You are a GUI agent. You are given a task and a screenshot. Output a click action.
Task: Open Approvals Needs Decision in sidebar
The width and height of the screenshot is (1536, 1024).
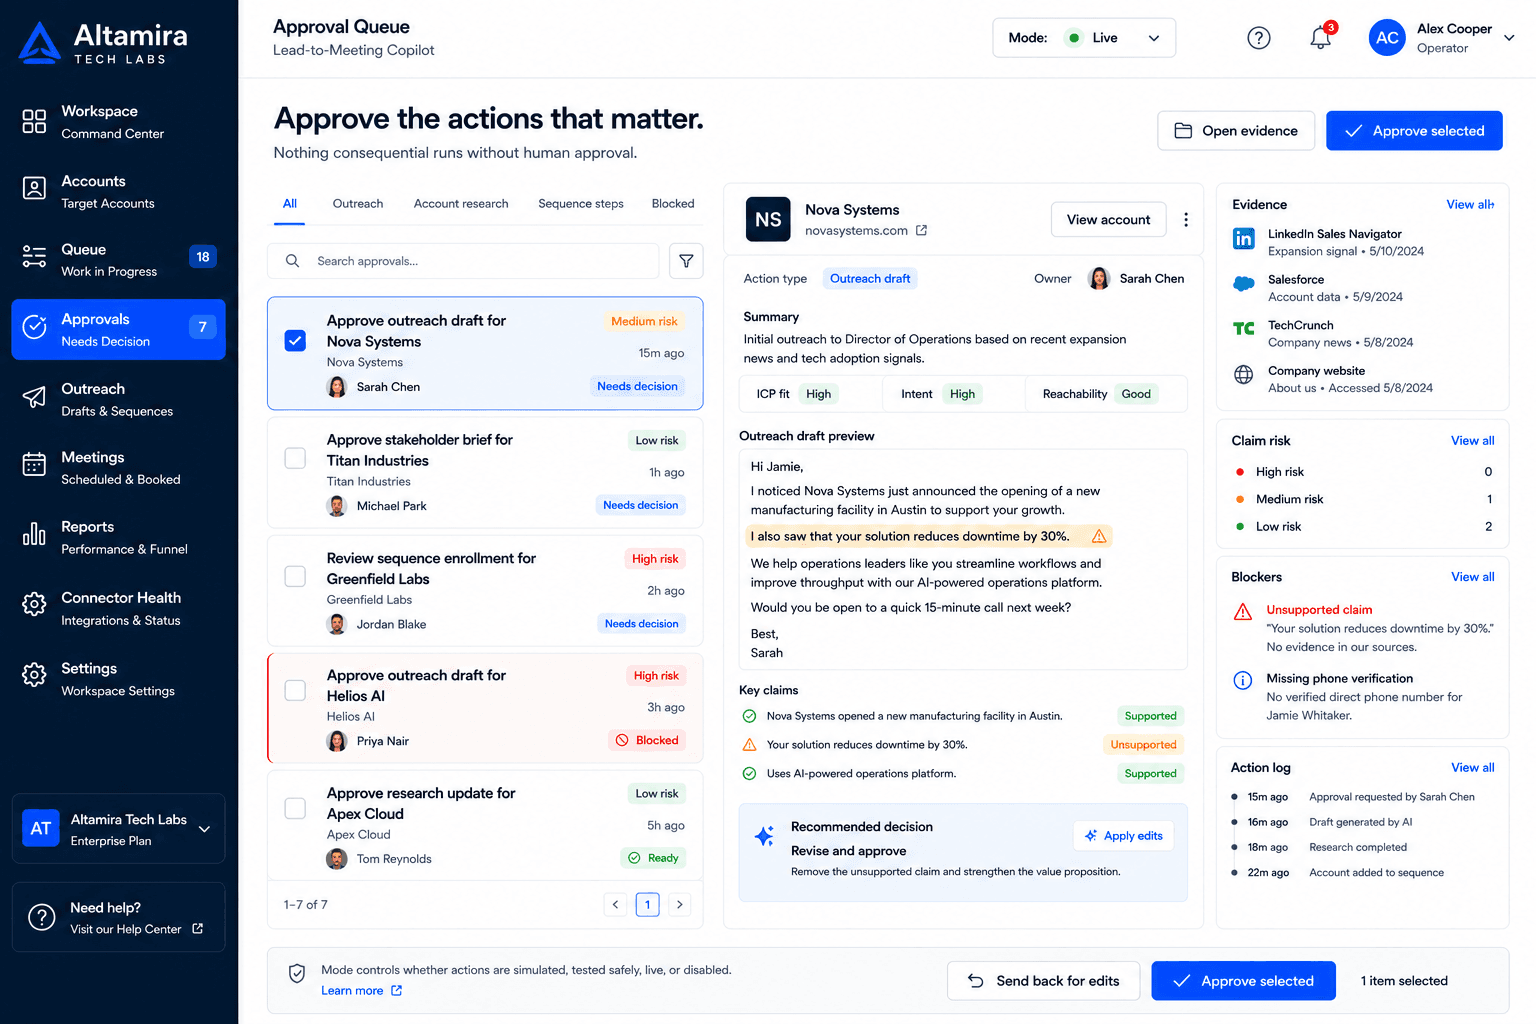119,329
